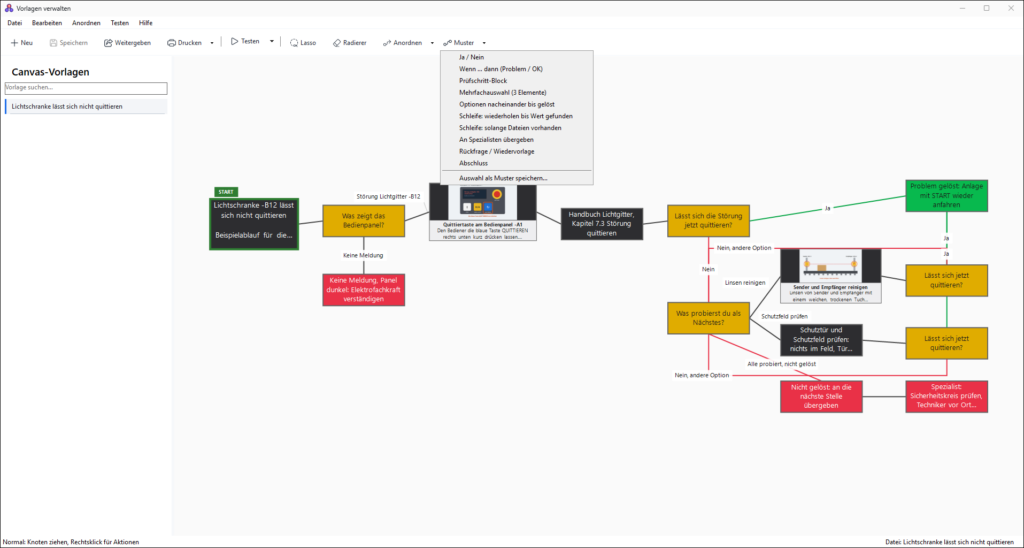Select red node Keine Meldung, Panel dunkel

point(364,290)
